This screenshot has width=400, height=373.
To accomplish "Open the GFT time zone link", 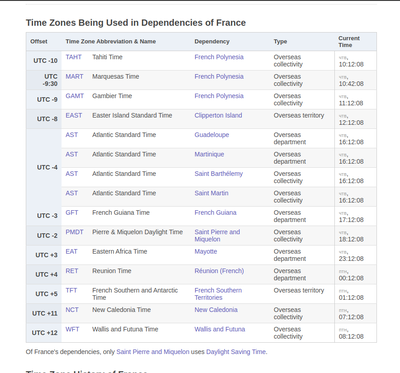I will click(x=72, y=213).
